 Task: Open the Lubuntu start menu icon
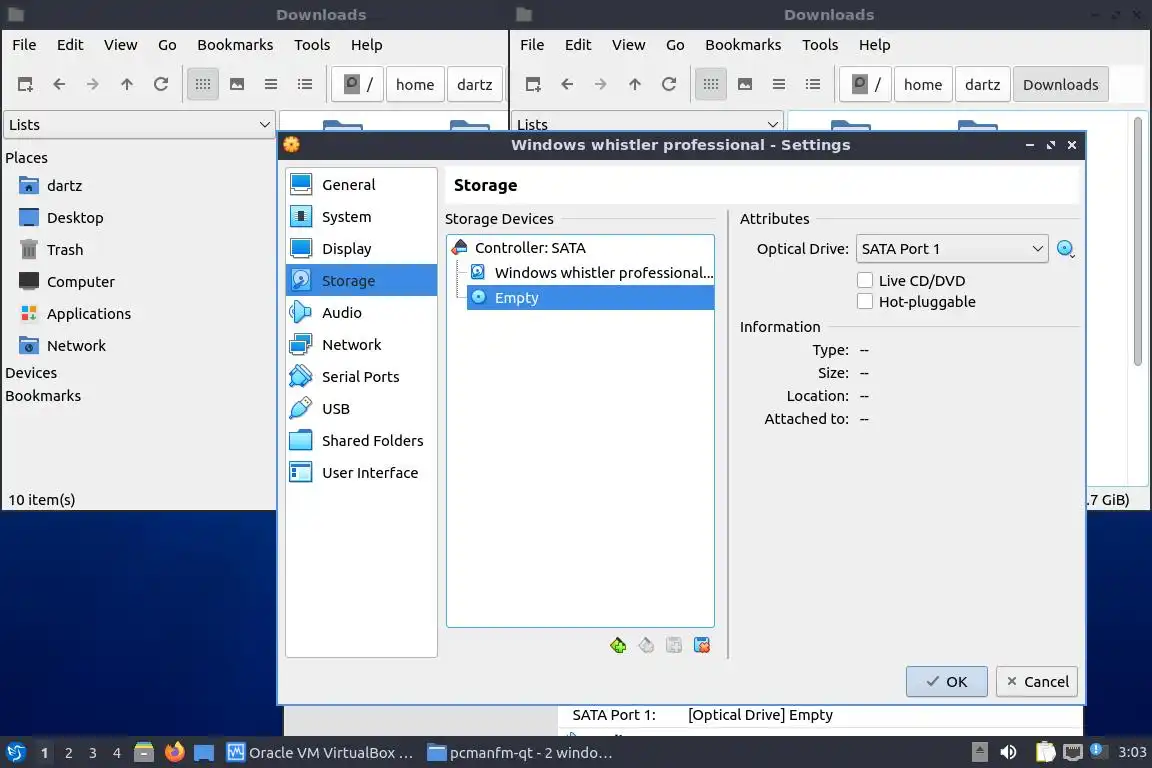coord(16,753)
